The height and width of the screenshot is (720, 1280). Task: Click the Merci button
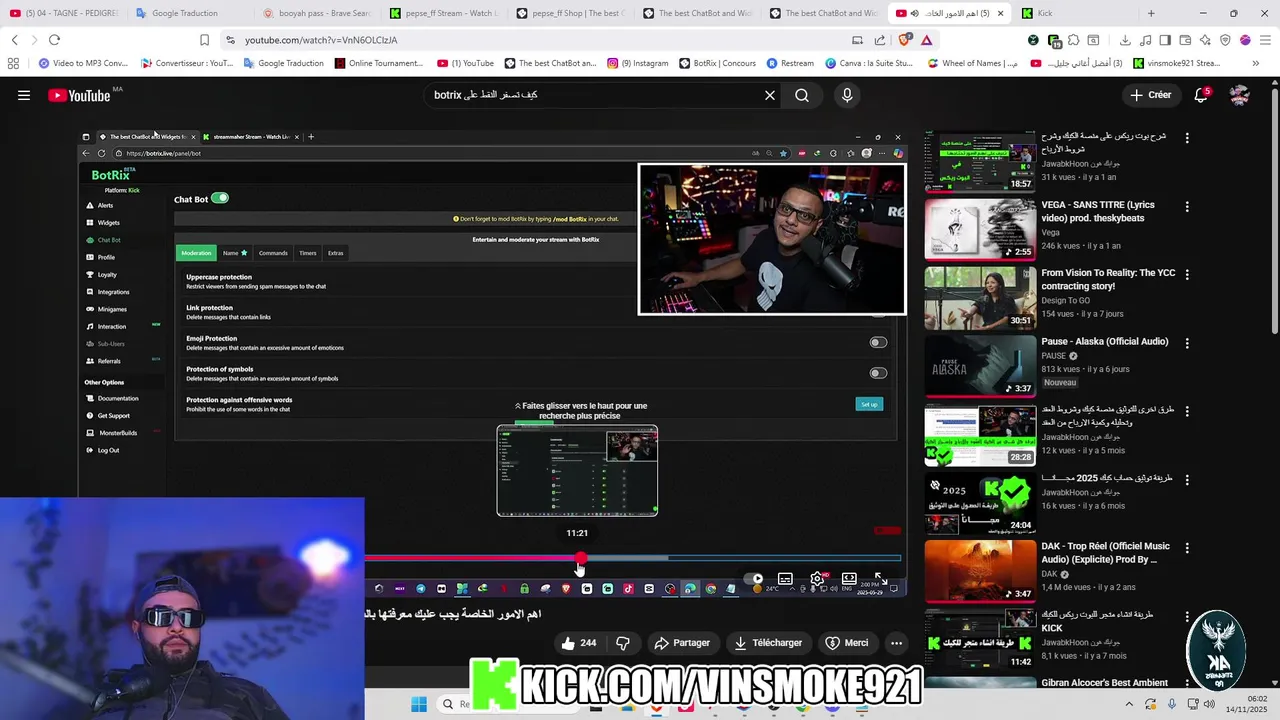(847, 643)
